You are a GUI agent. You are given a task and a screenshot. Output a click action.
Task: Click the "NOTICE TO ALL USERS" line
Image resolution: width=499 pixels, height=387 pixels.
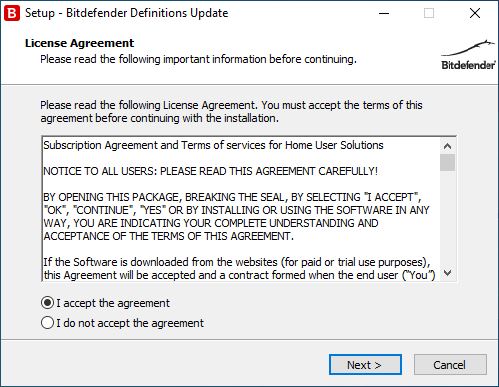click(210, 171)
